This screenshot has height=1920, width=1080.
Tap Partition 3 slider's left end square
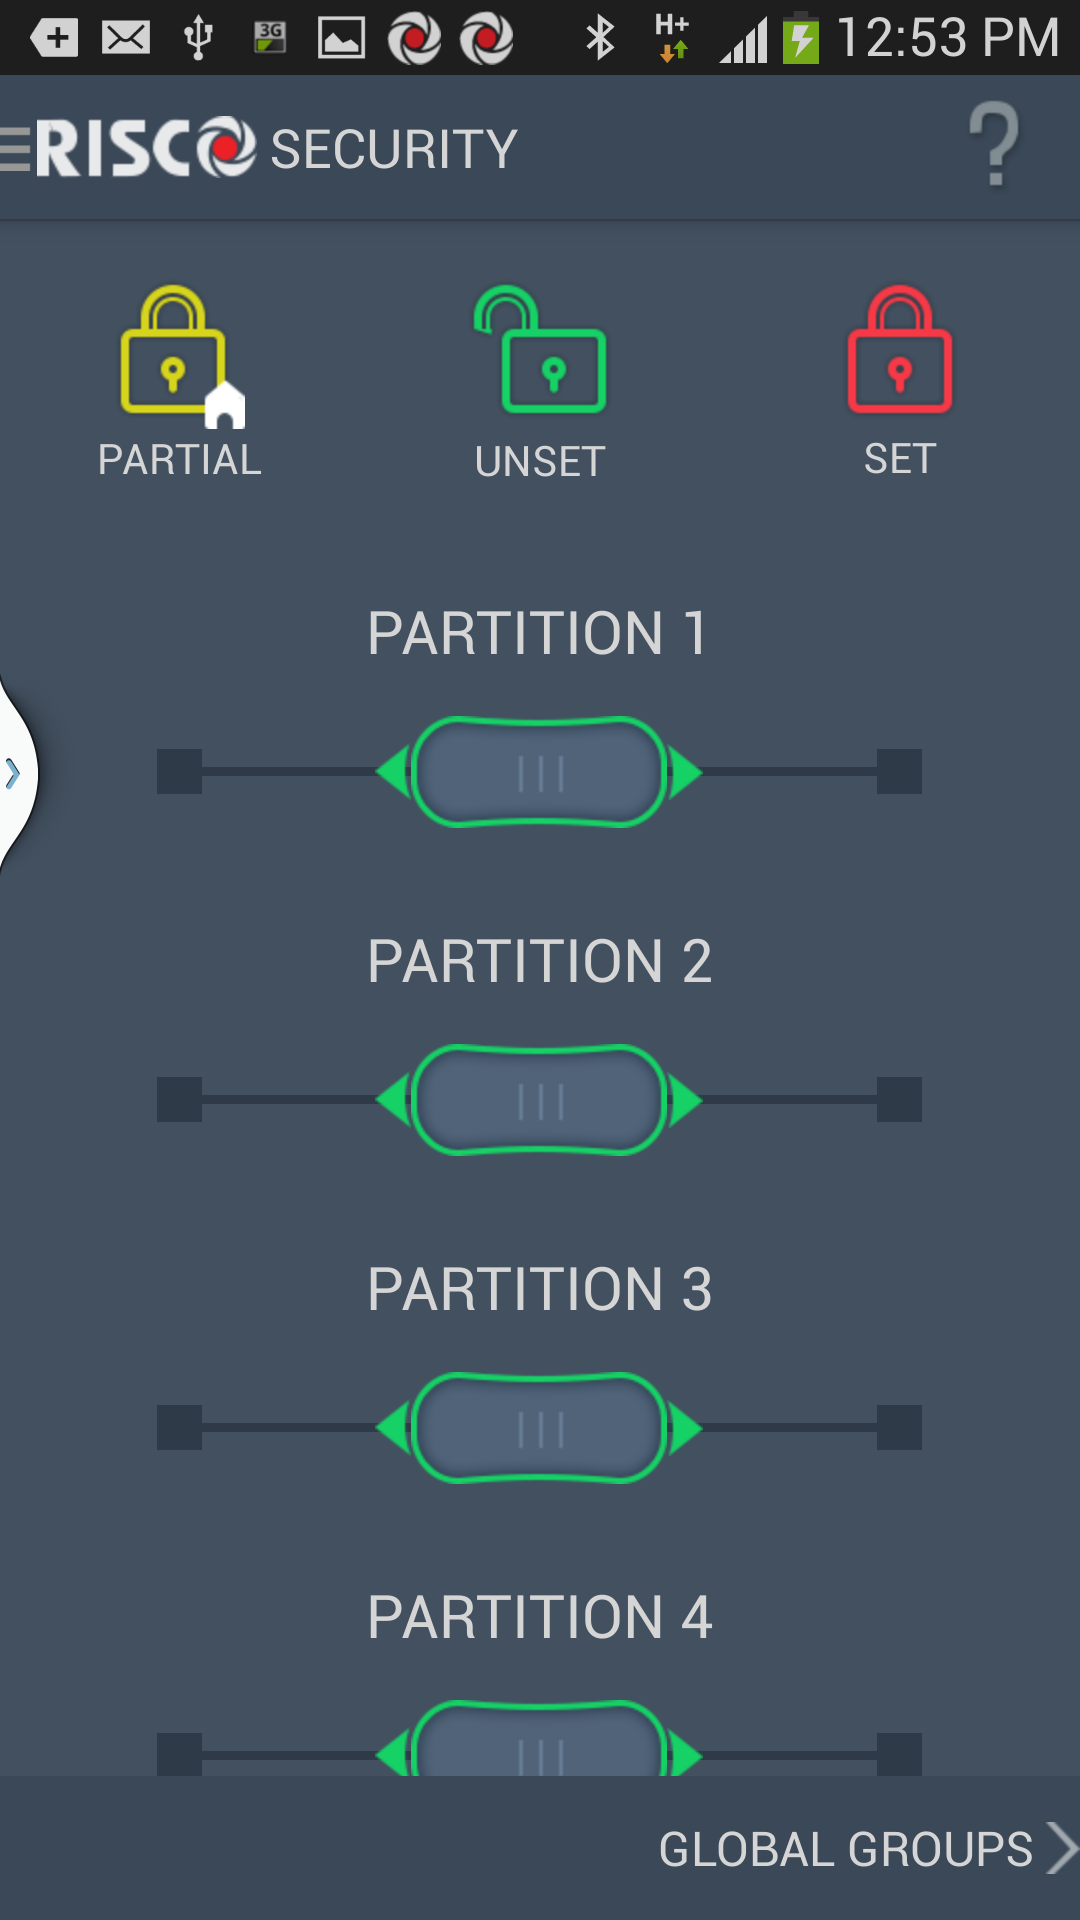click(180, 1427)
